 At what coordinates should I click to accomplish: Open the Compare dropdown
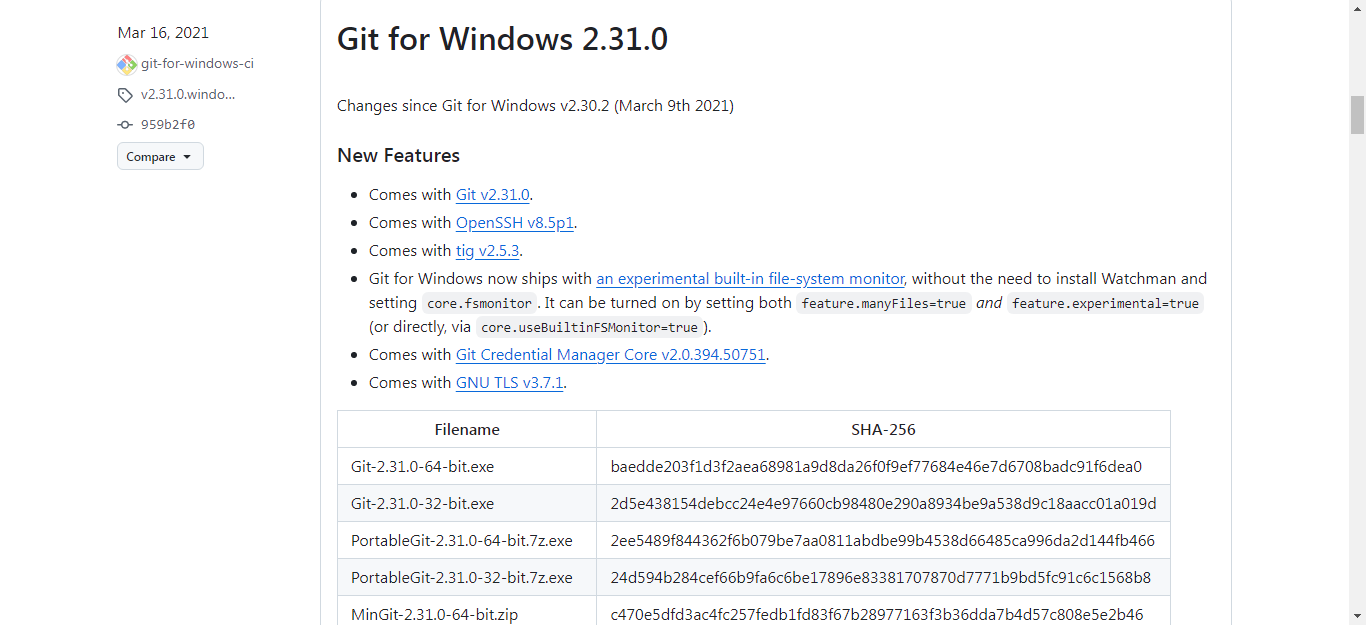160,156
